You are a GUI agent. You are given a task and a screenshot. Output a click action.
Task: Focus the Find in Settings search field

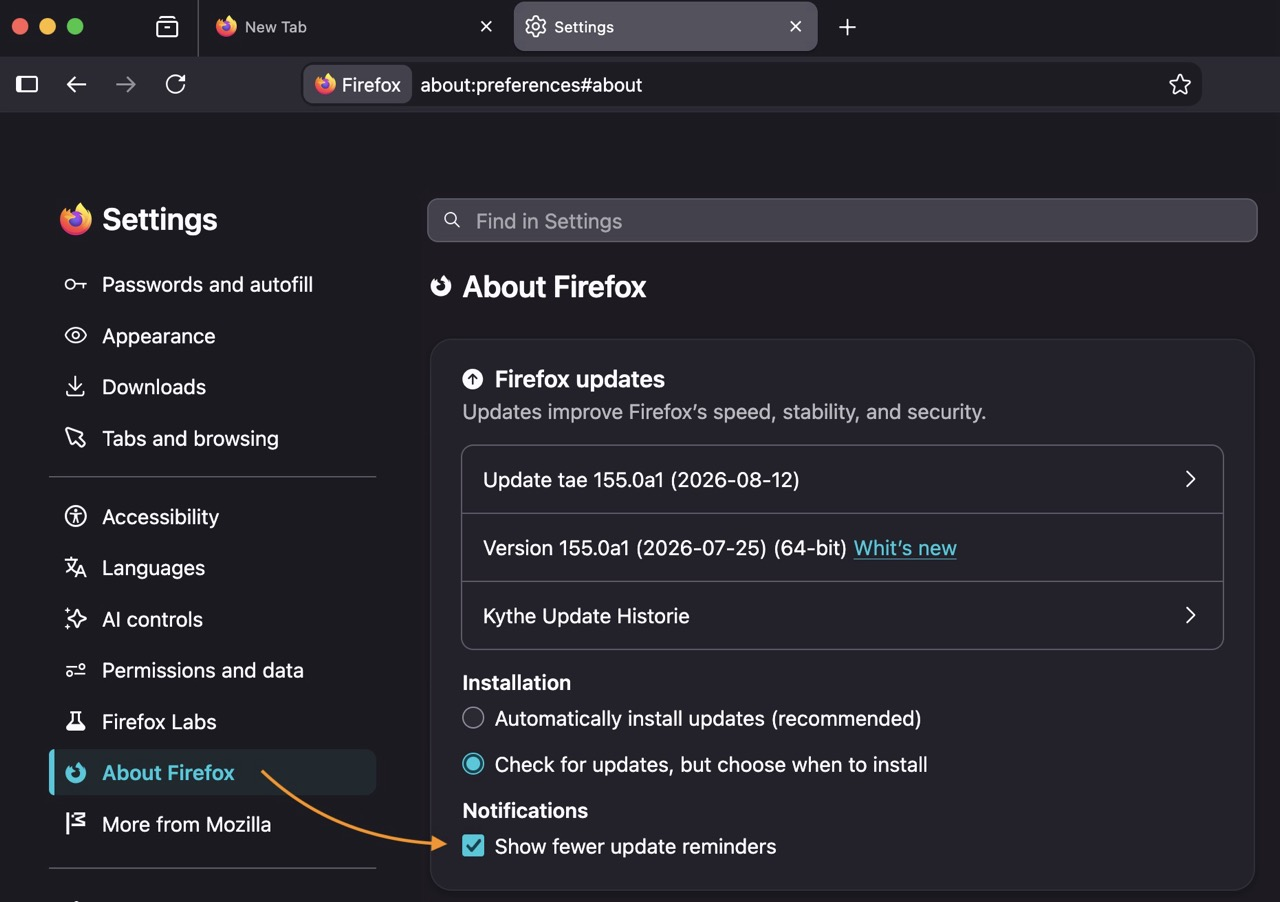tap(842, 221)
